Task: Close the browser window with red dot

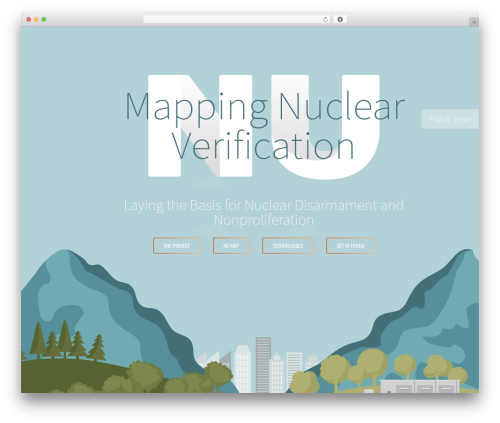Action: tap(29, 19)
